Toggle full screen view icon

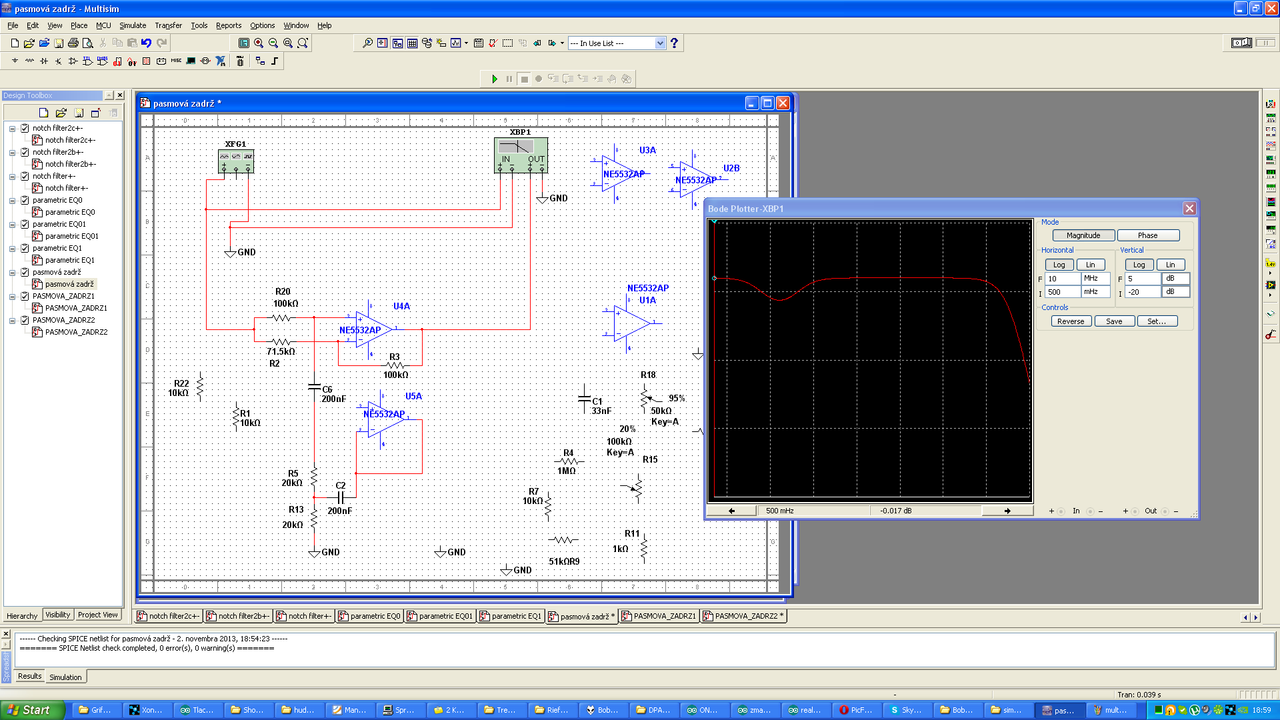(244, 44)
